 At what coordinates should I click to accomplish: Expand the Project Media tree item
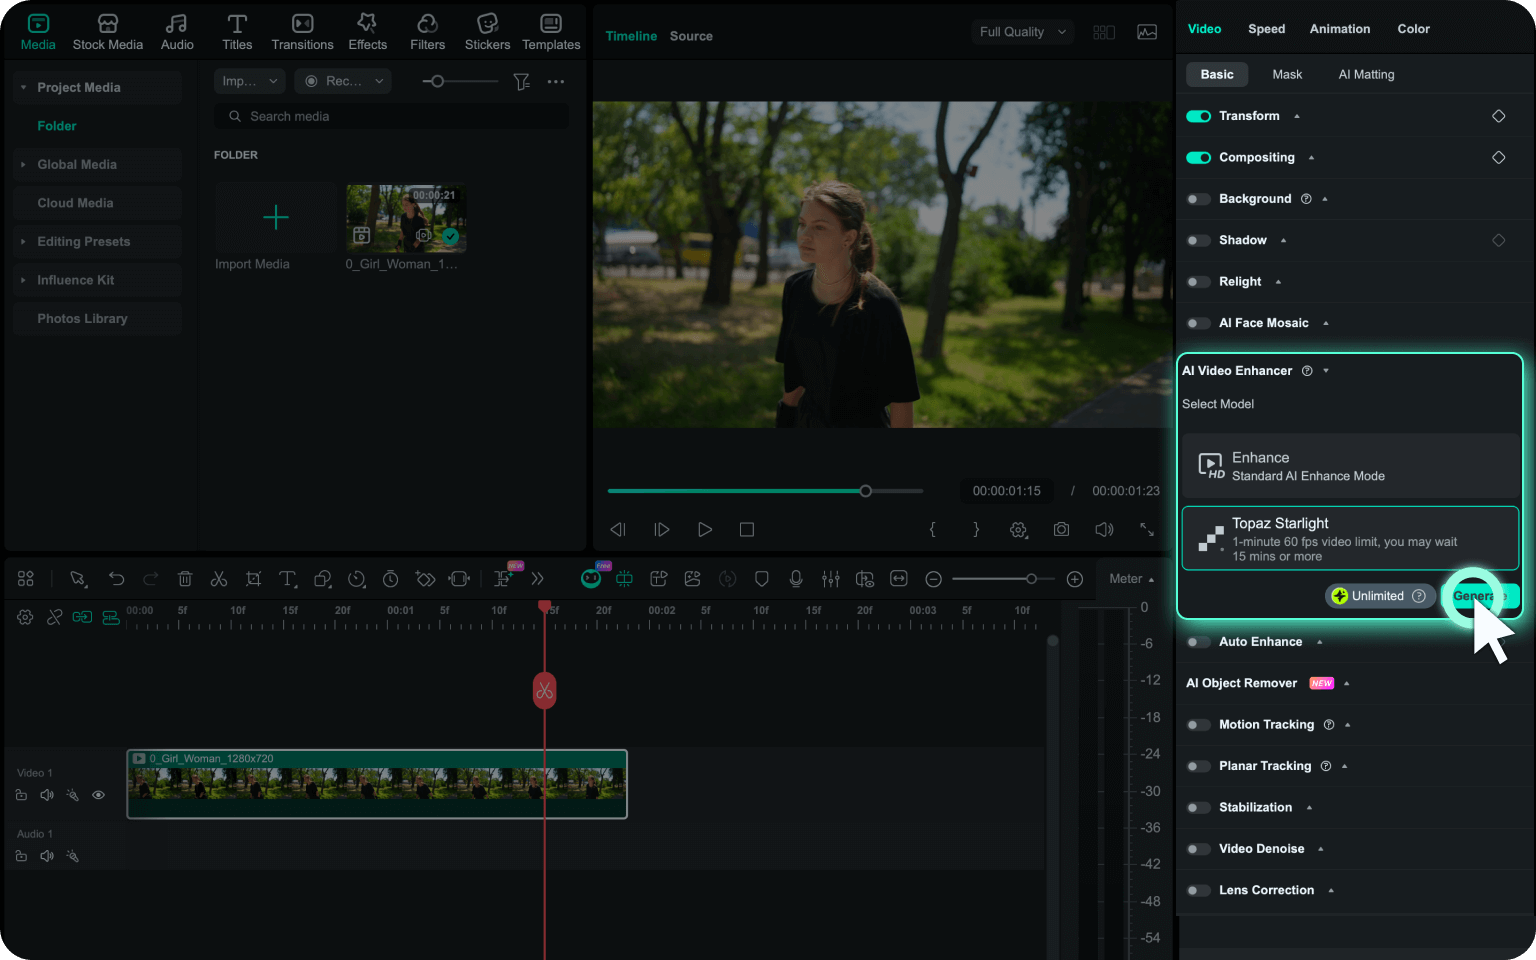click(x=23, y=88)
